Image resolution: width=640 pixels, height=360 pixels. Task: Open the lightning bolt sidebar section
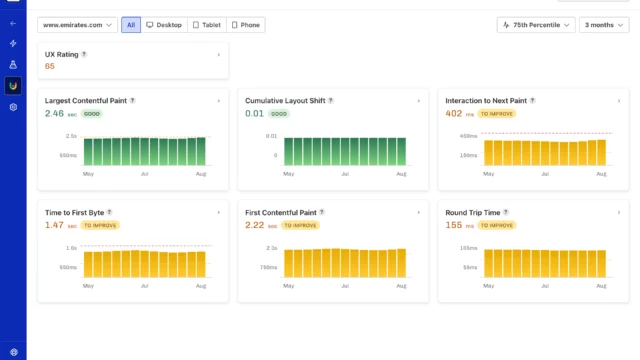(13, 43)
